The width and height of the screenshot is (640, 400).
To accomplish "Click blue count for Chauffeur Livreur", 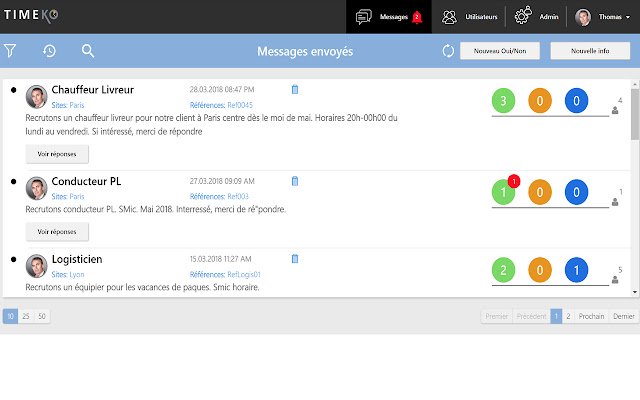I will coord(576,100).
